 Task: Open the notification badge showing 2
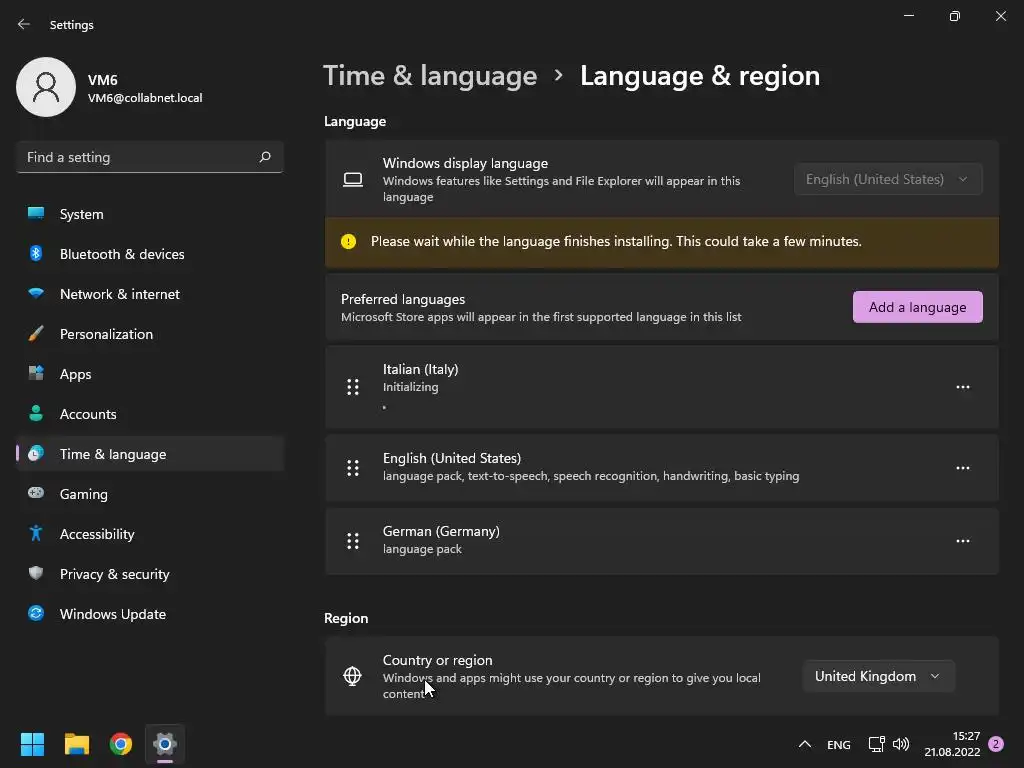coord(996,744)
